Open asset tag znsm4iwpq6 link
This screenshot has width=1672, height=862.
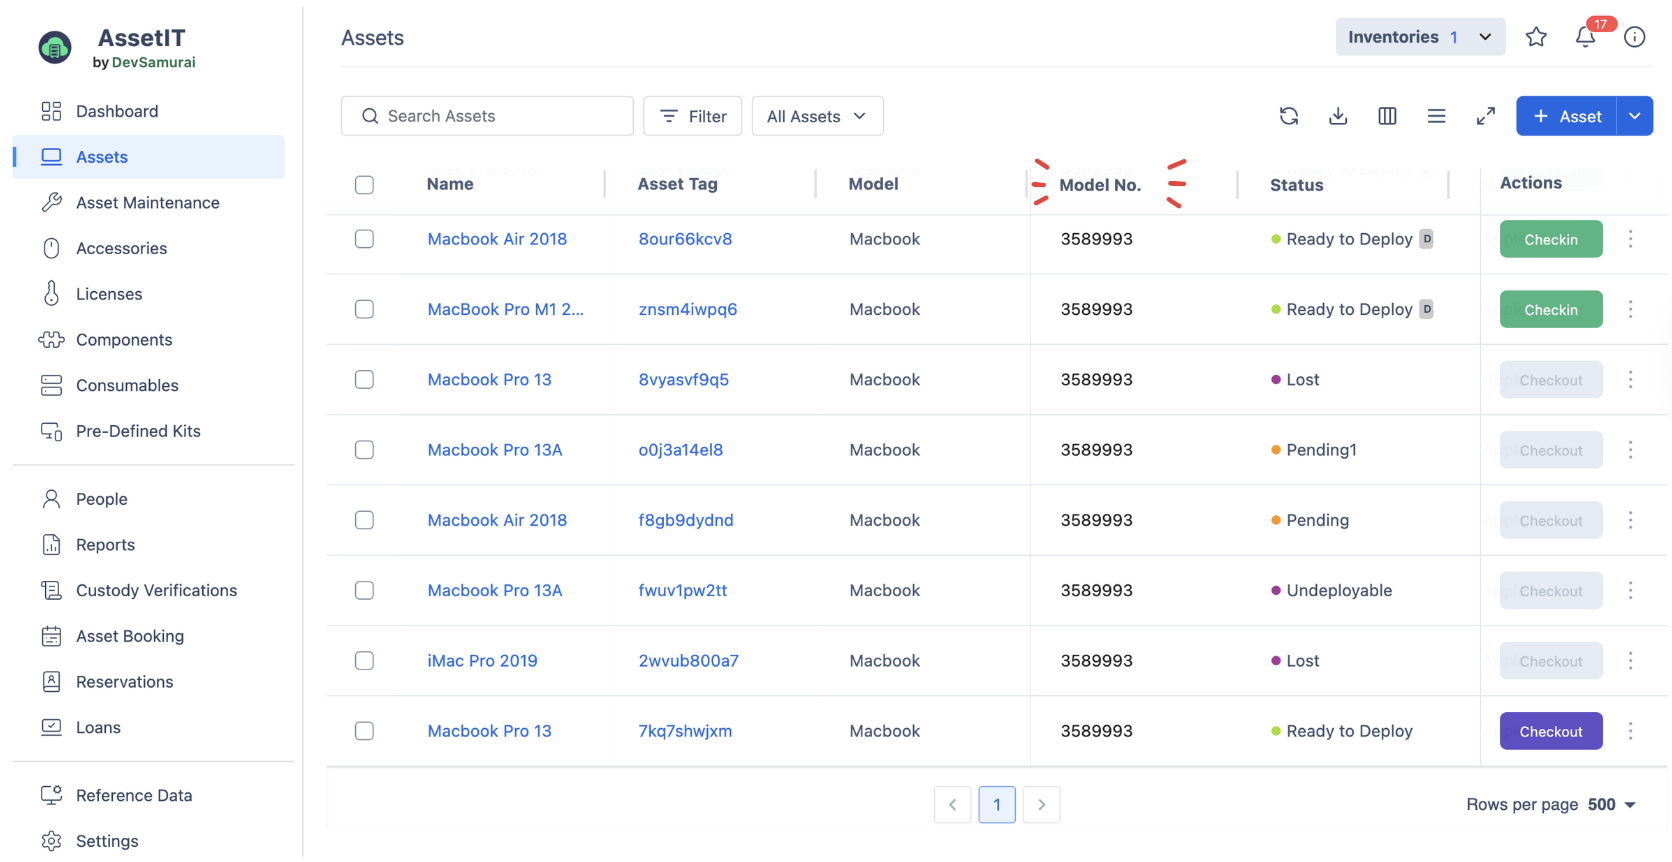coord(687,310)
